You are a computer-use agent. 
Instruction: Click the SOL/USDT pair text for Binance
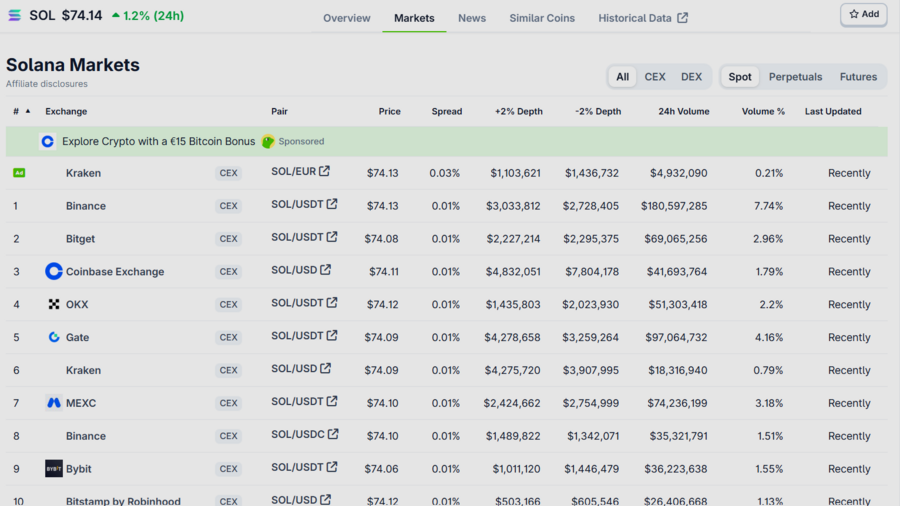(297, 204)
